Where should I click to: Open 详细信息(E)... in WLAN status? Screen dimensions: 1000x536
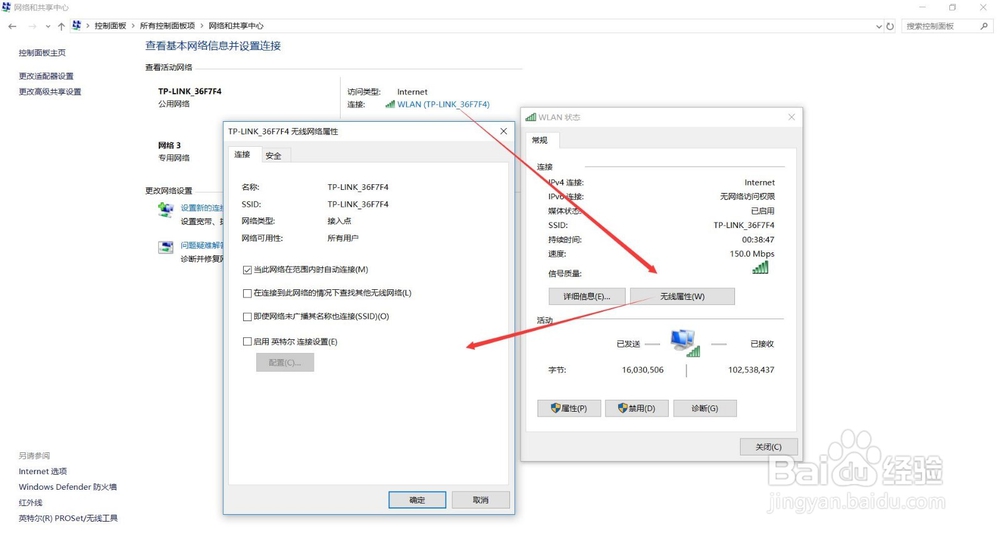[587, 297]
